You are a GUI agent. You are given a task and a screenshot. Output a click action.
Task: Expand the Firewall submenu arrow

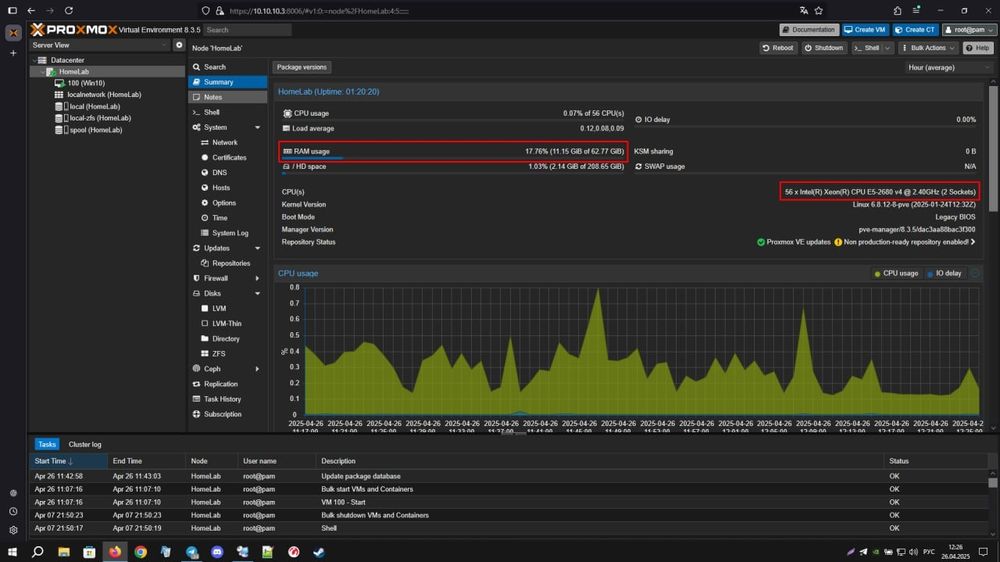click(x=257, y=279)
